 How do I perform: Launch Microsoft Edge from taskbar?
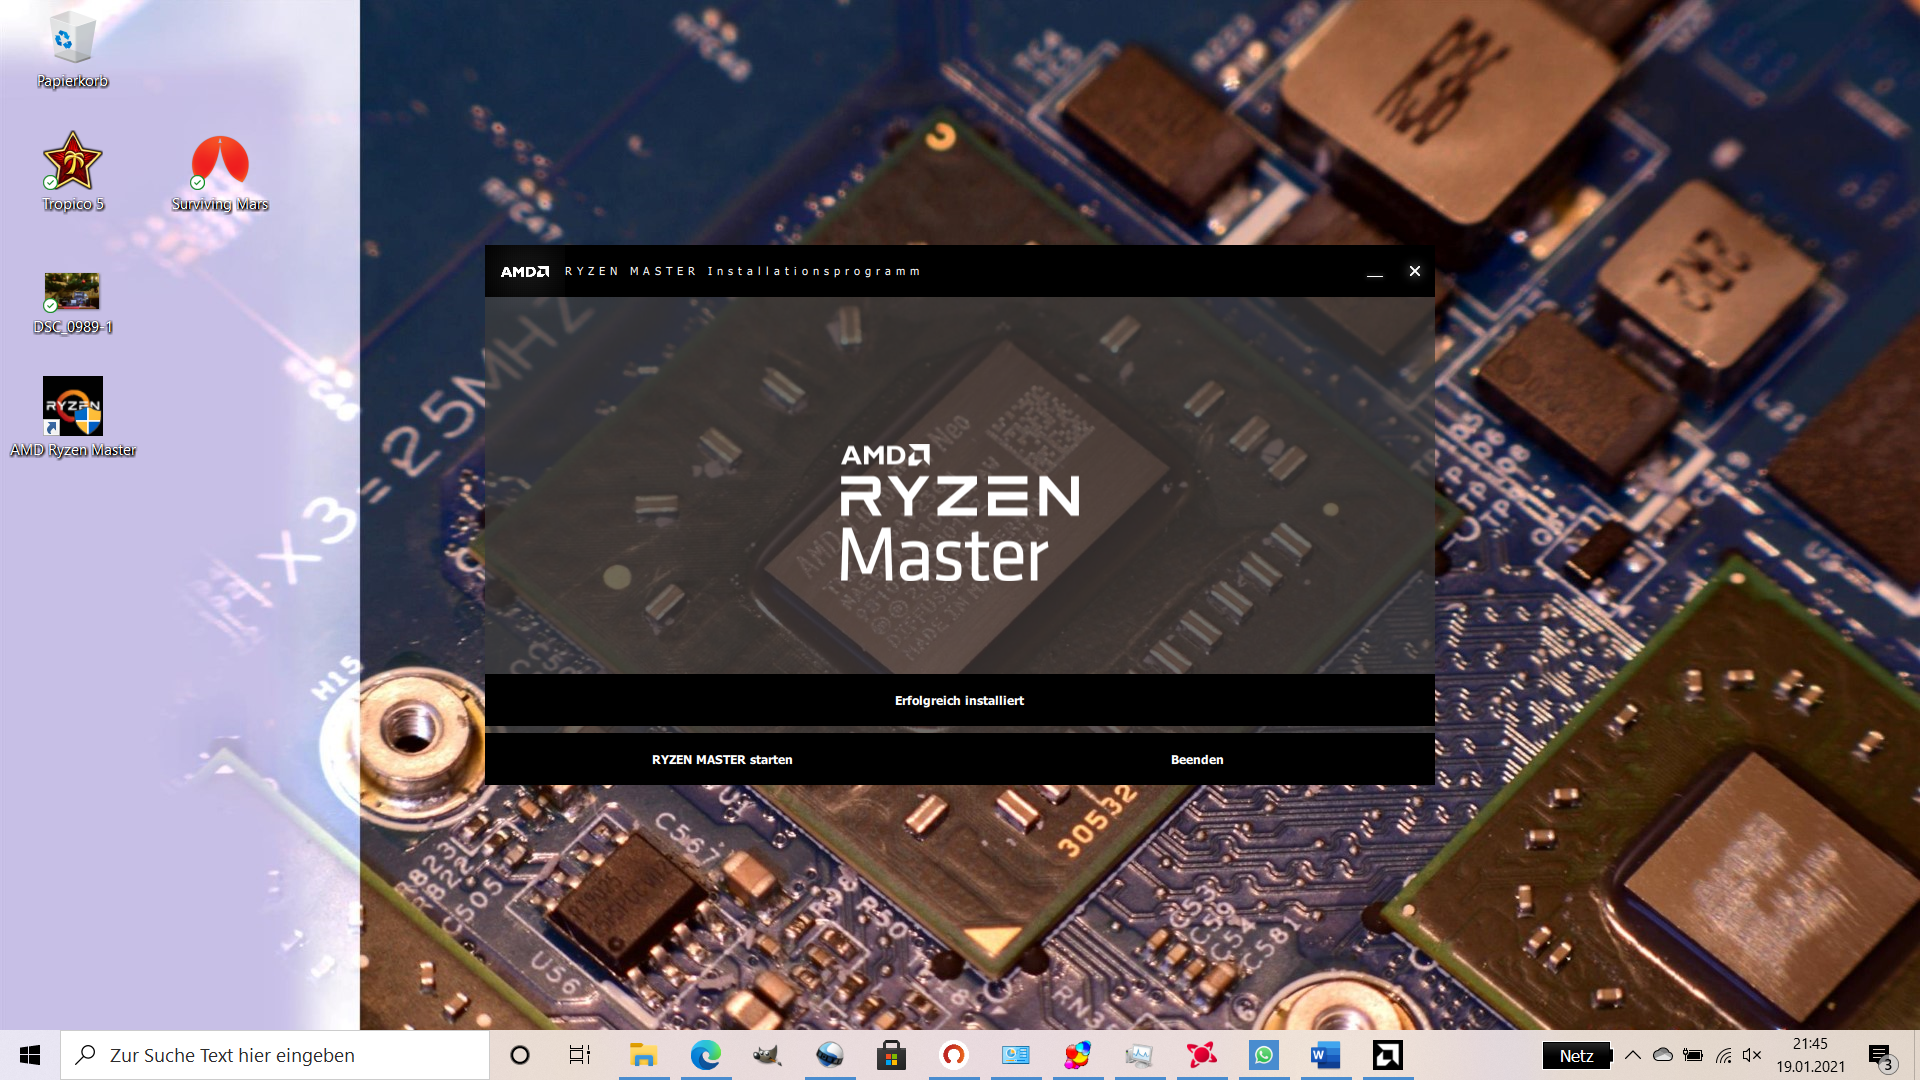tap(706, 1055)
